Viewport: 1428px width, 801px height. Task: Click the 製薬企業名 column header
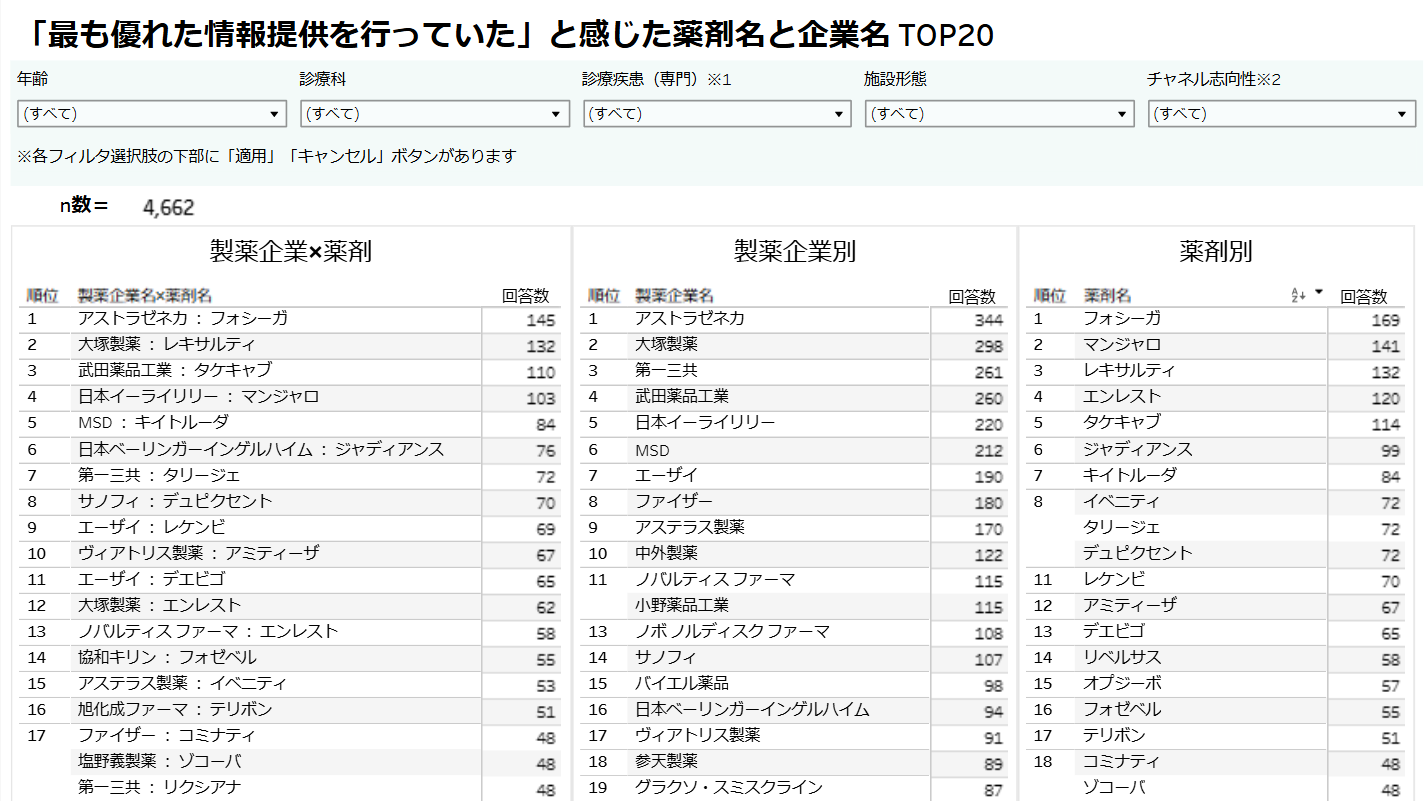(674, 296)
